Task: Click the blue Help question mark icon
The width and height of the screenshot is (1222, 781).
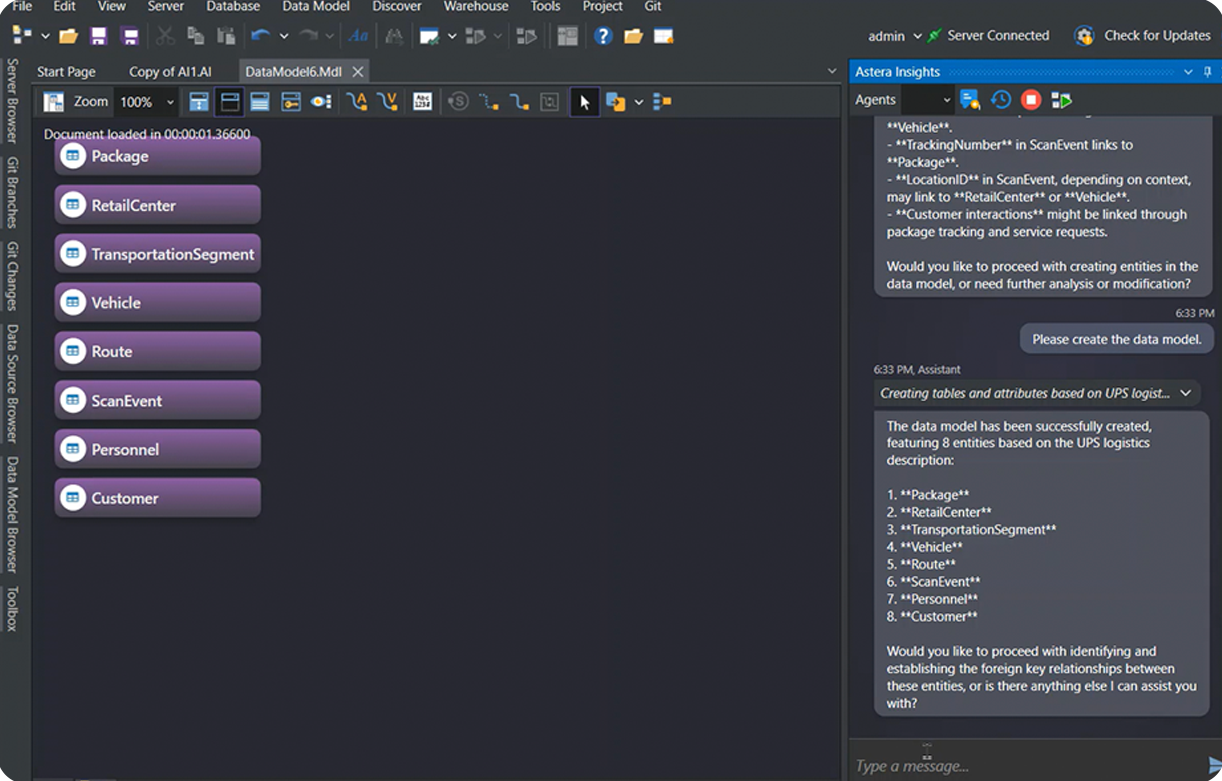Action: click(x=602, y=36)
